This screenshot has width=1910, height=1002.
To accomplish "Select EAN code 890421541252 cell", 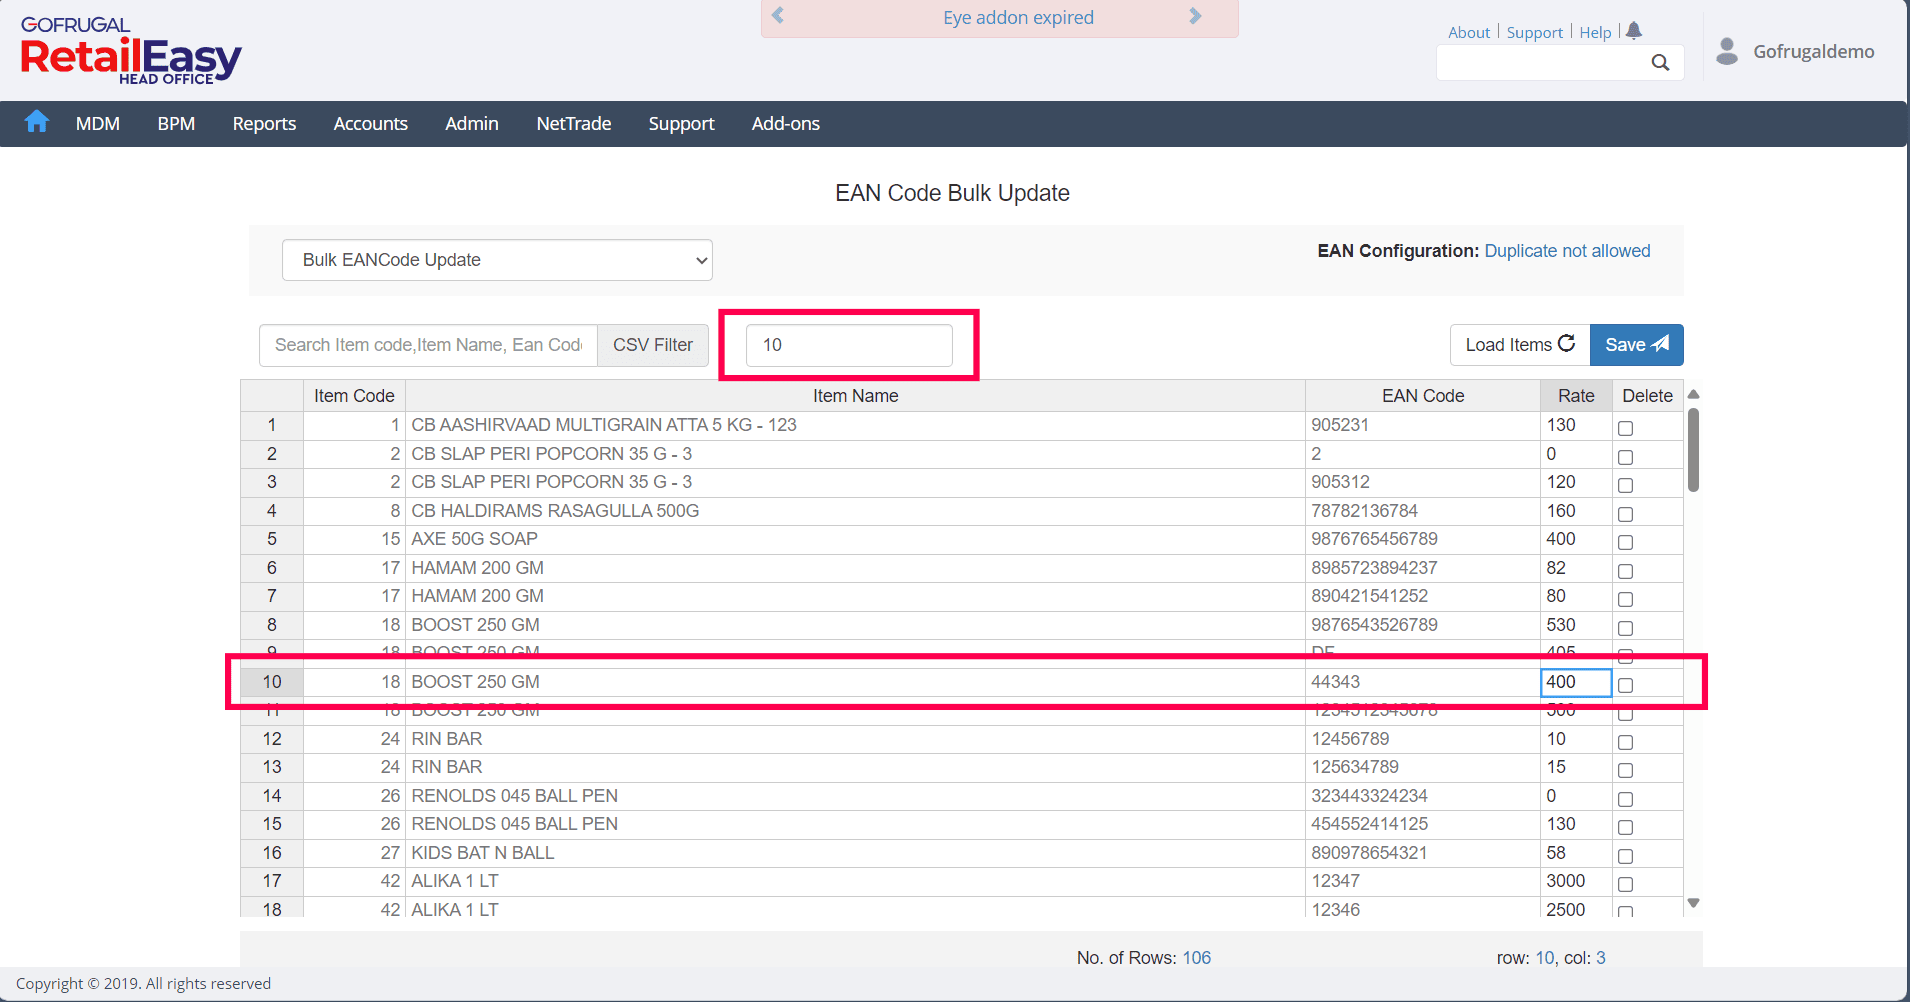I will pyautogui.click(x=1423, y=596).
